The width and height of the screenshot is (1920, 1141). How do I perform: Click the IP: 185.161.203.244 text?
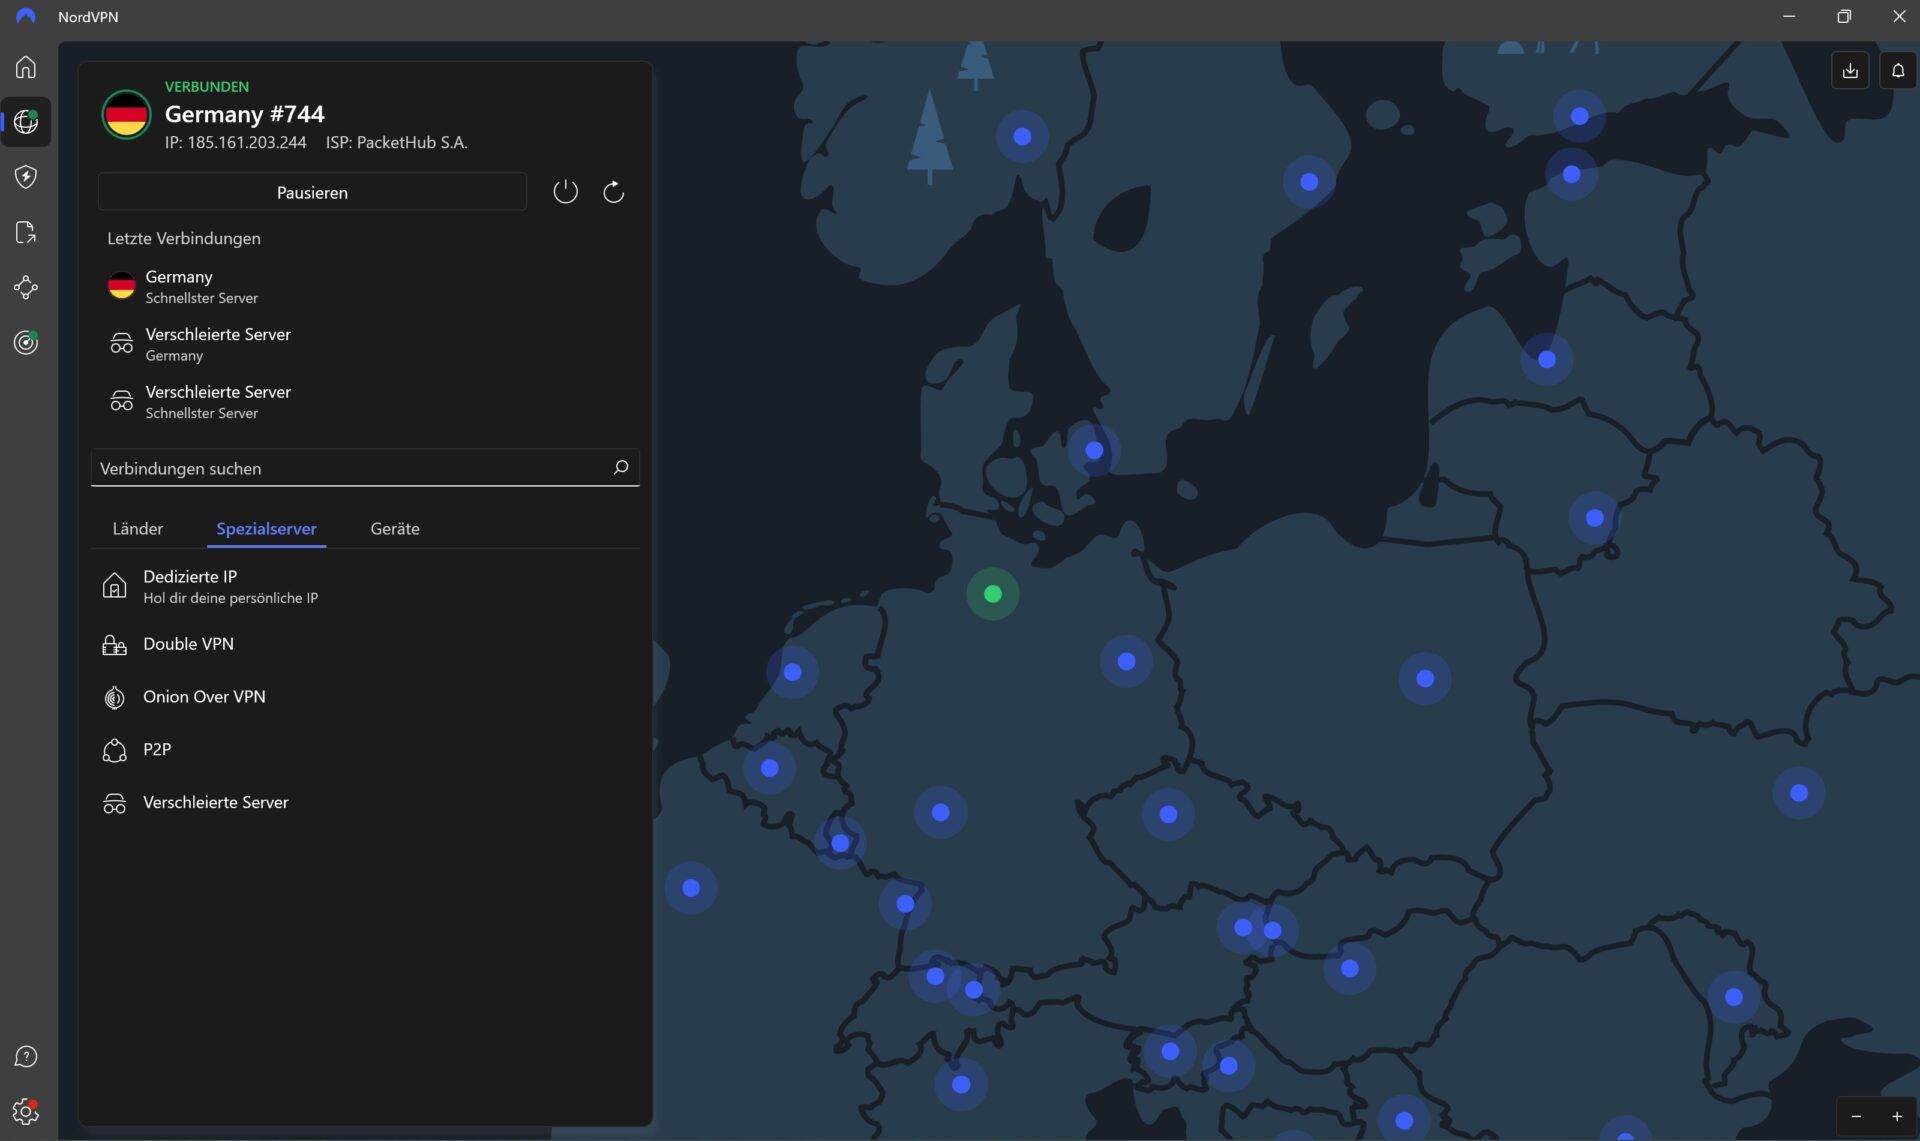[236, 142]
